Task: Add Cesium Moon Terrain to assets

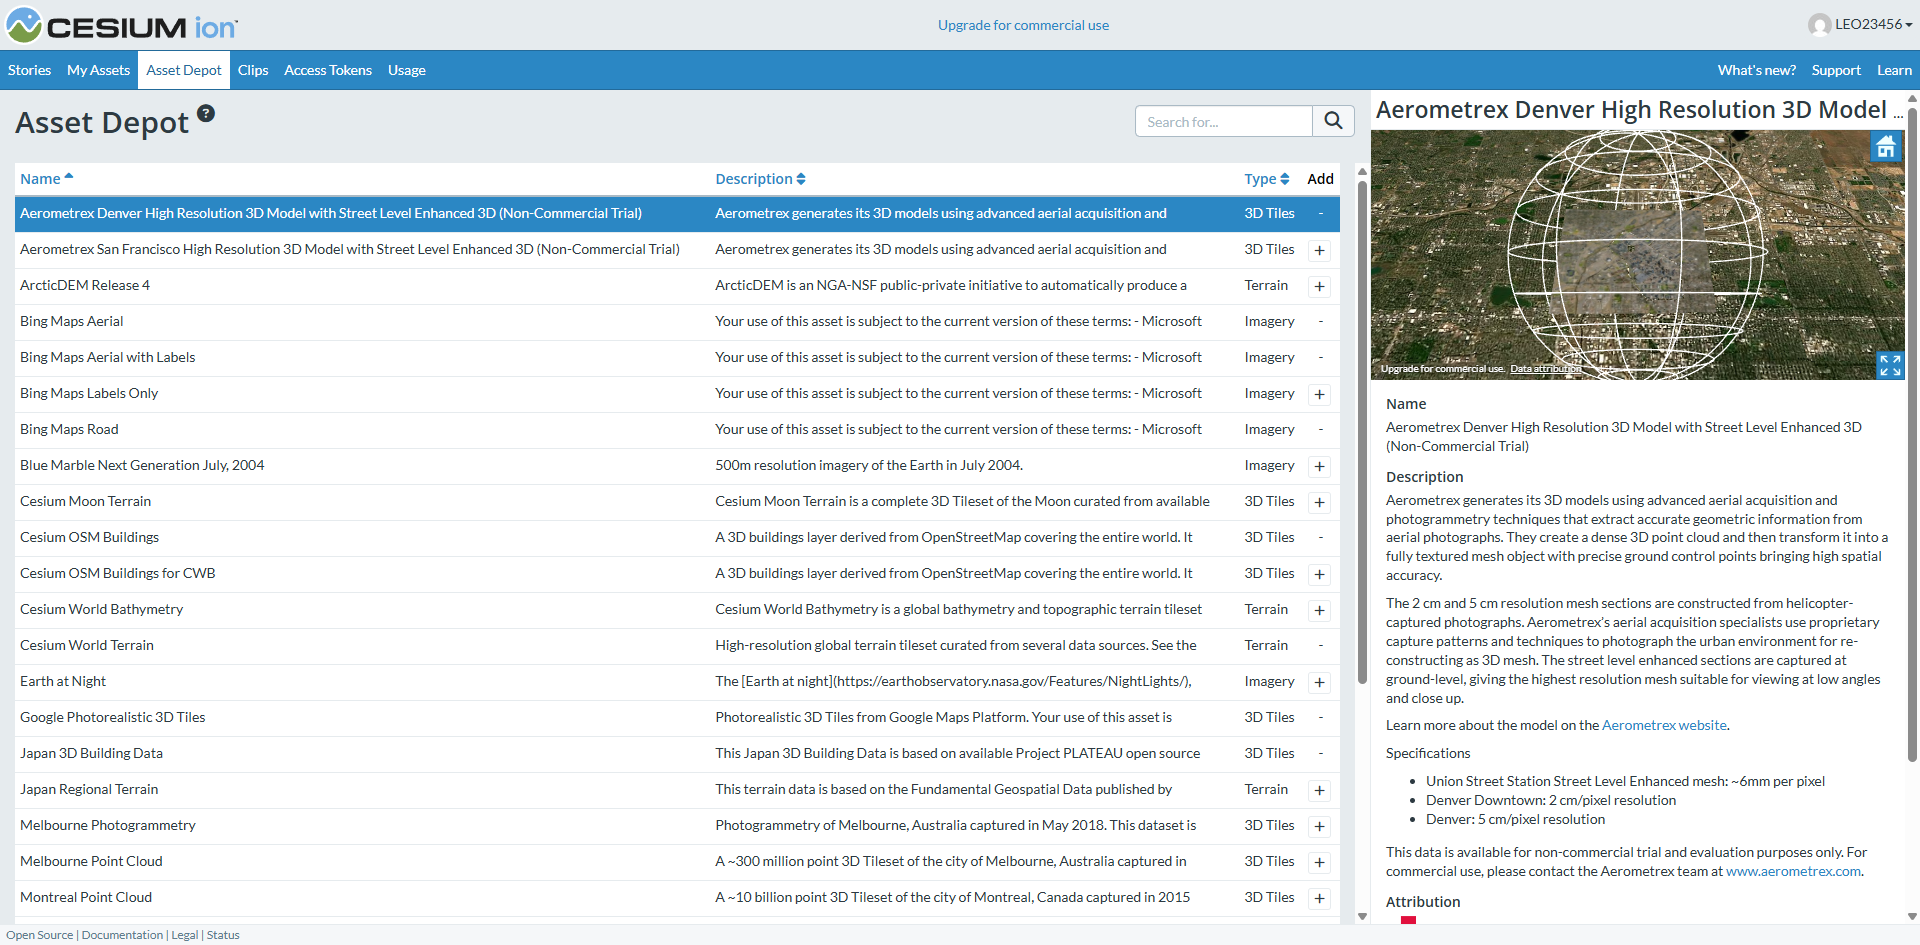Action: [1320, 502]
